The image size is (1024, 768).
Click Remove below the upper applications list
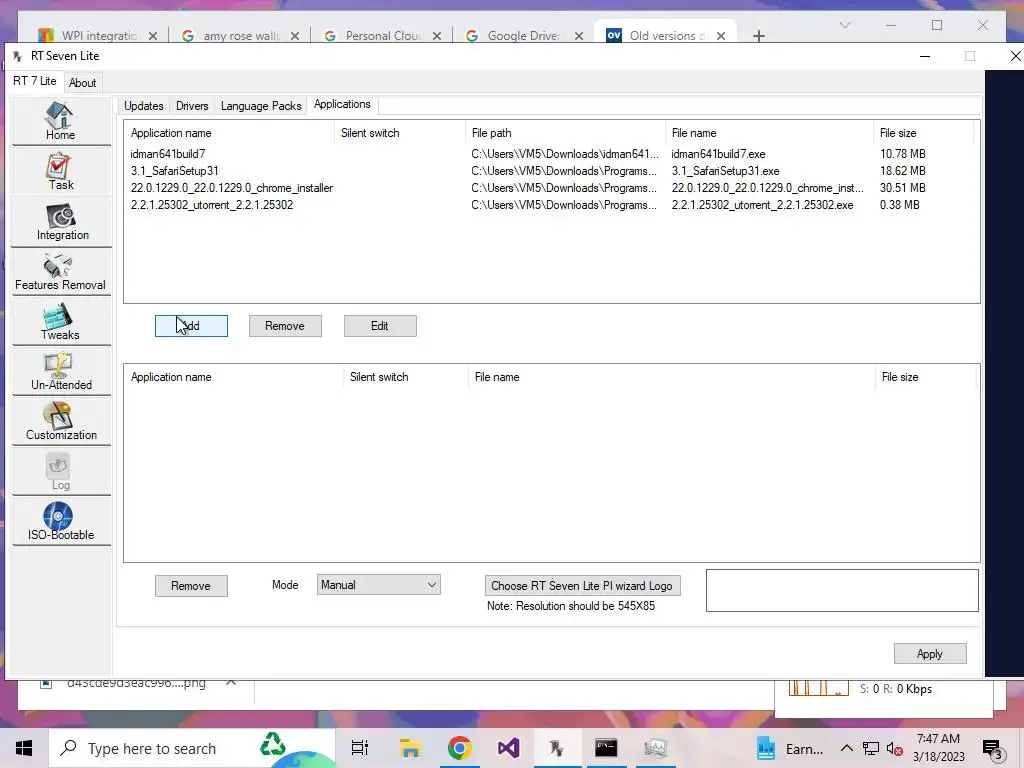[x=285, y=326]
